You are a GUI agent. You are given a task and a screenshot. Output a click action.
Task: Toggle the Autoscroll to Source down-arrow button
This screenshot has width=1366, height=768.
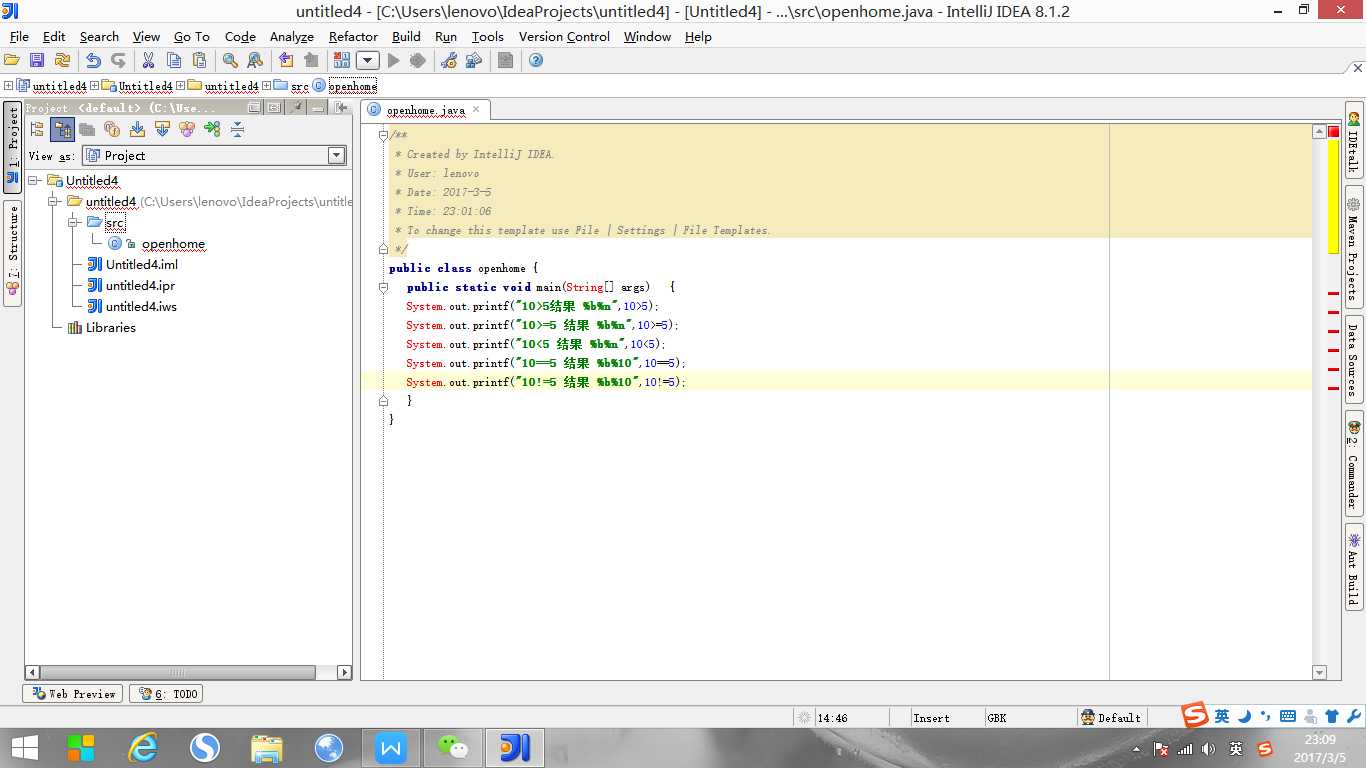[137, 129]
